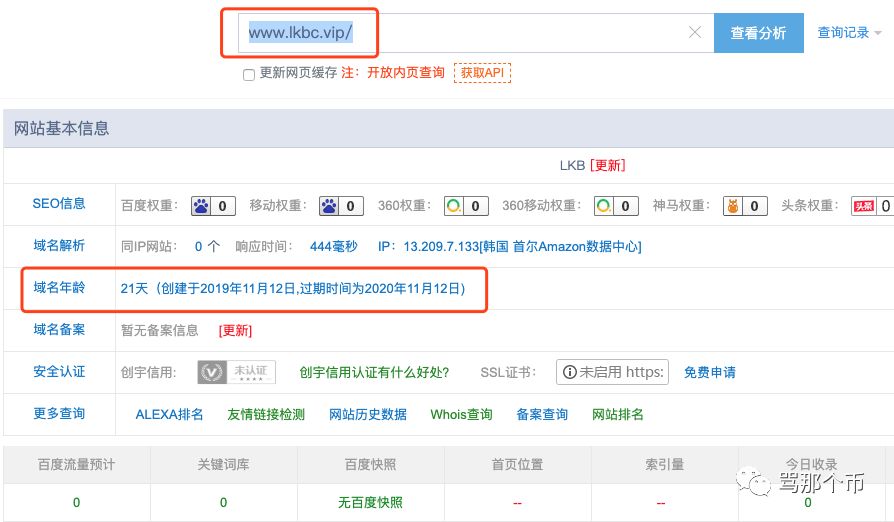Click the 神马权重 icon
The width and height of the screenshot is (894, 522).
tap(733, 206)
